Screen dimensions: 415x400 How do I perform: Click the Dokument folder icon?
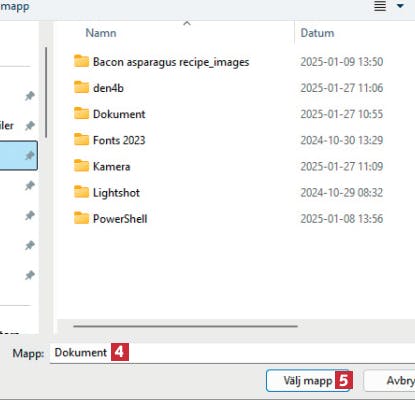click(81, 114)
